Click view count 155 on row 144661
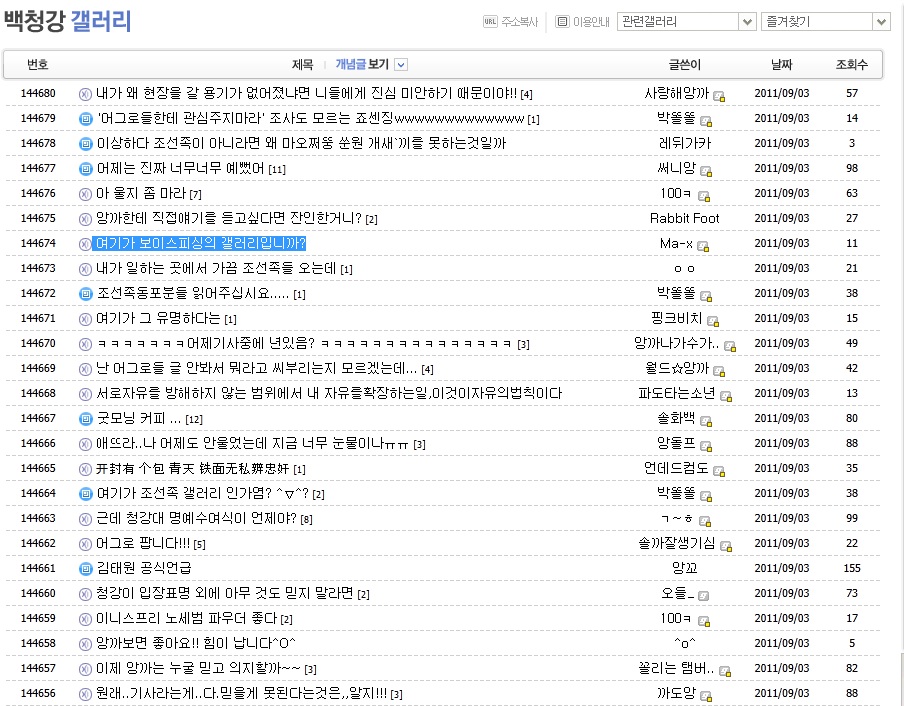The image size is (904, 706). [852, 568]
